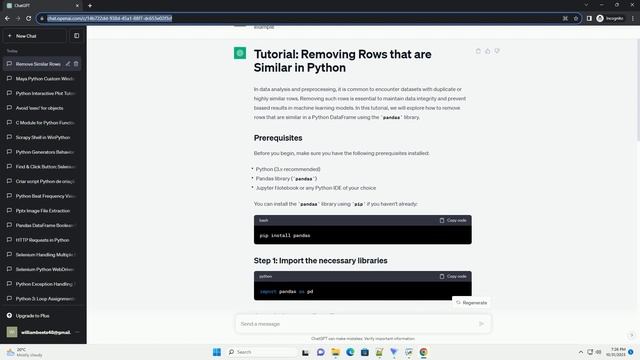Screen dimensions: 640x360
Task: Open the Selenium Python WebDriver chat
Action: point(42,269)
